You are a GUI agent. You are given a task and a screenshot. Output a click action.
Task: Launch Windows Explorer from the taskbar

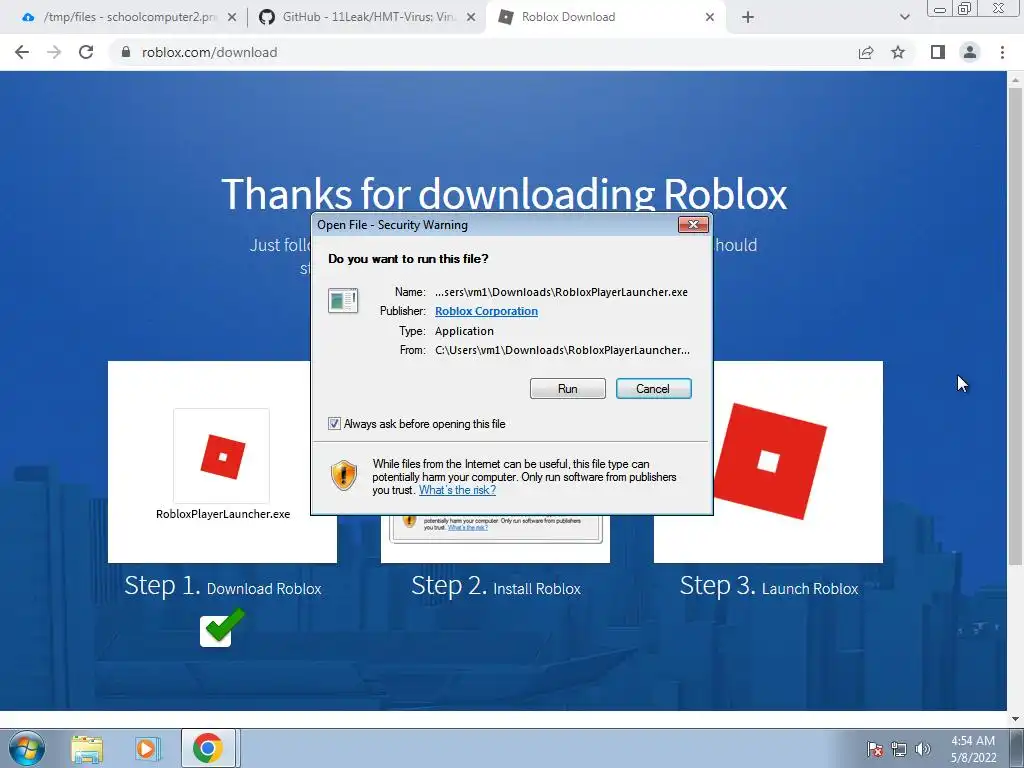coord(87,749)
